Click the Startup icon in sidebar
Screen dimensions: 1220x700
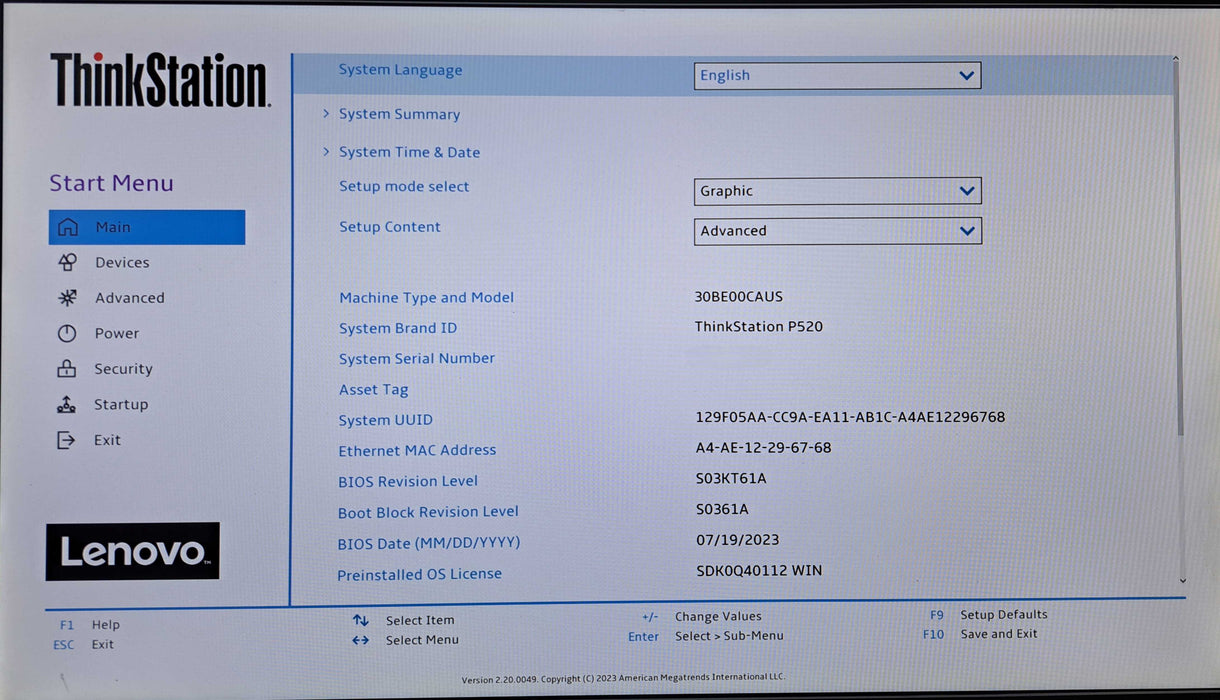[67, 404]
